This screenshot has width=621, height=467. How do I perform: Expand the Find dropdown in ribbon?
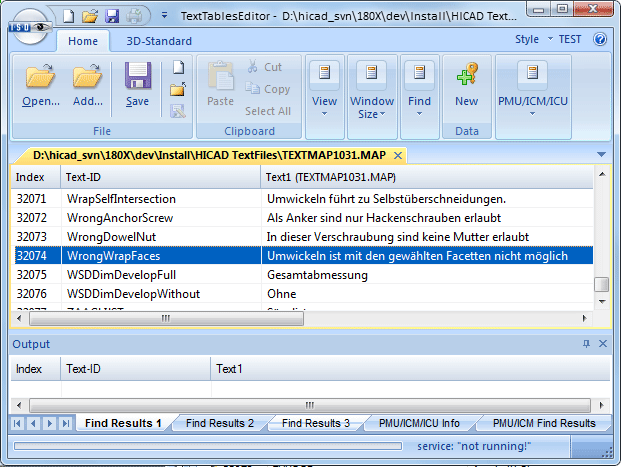click(419, 90)
